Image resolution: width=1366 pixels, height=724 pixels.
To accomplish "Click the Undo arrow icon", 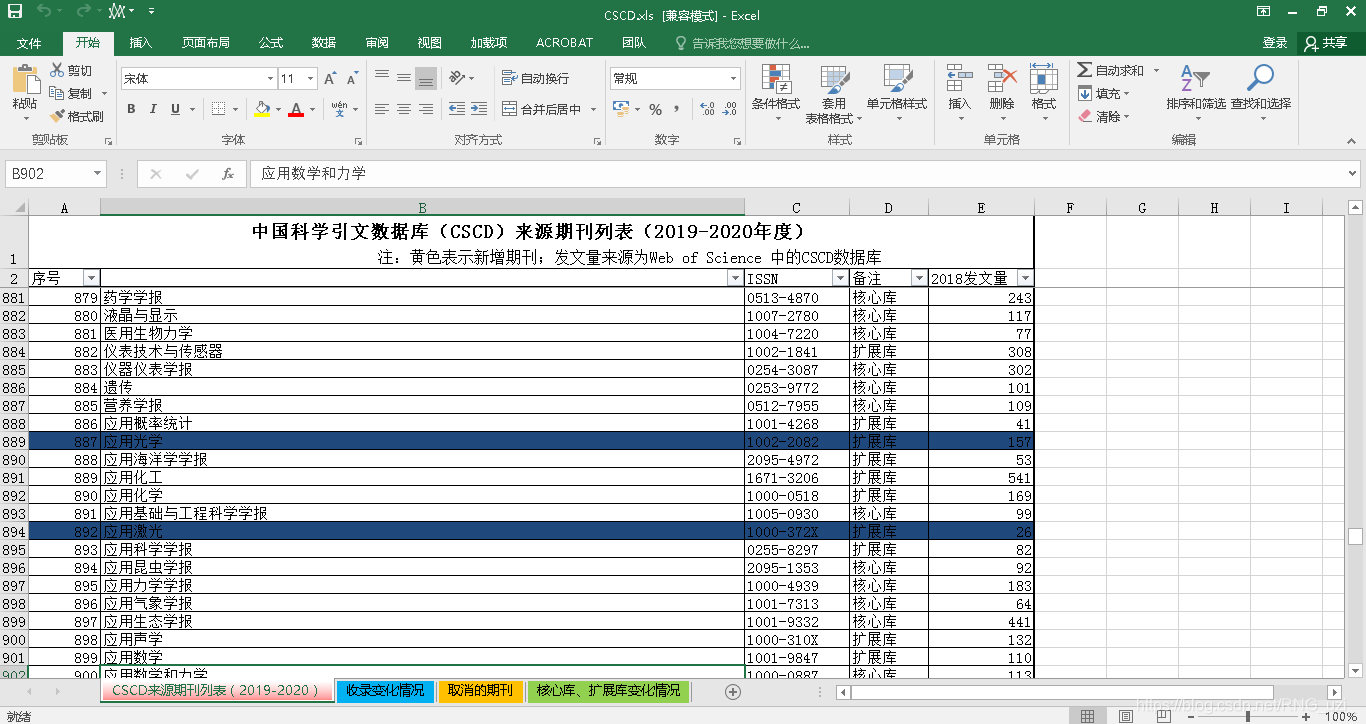I will (x=45, y=12).
